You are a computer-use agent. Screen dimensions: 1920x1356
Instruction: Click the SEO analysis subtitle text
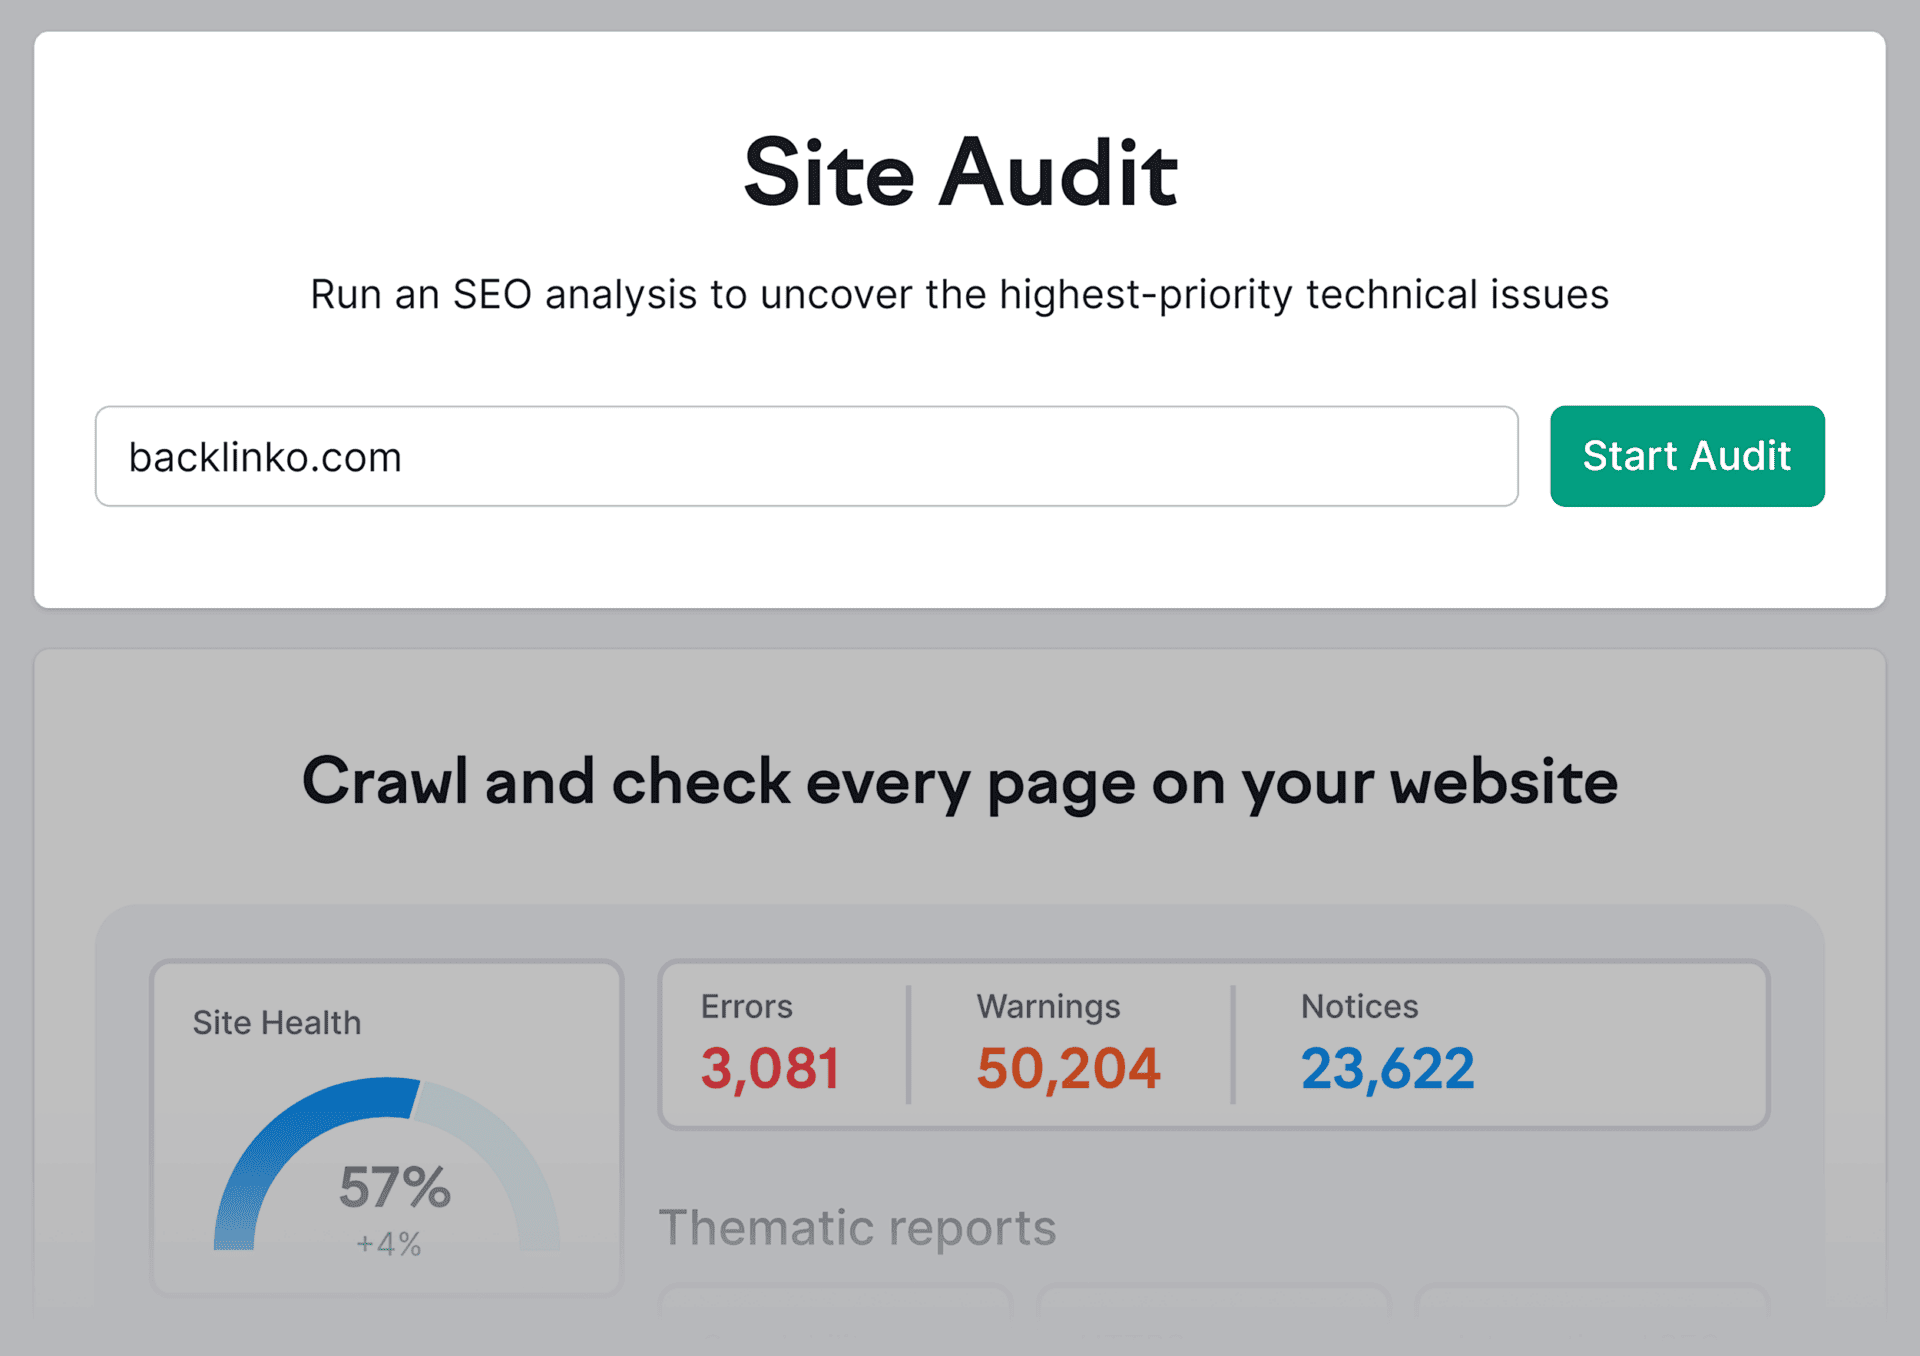[x=959, y=294]
